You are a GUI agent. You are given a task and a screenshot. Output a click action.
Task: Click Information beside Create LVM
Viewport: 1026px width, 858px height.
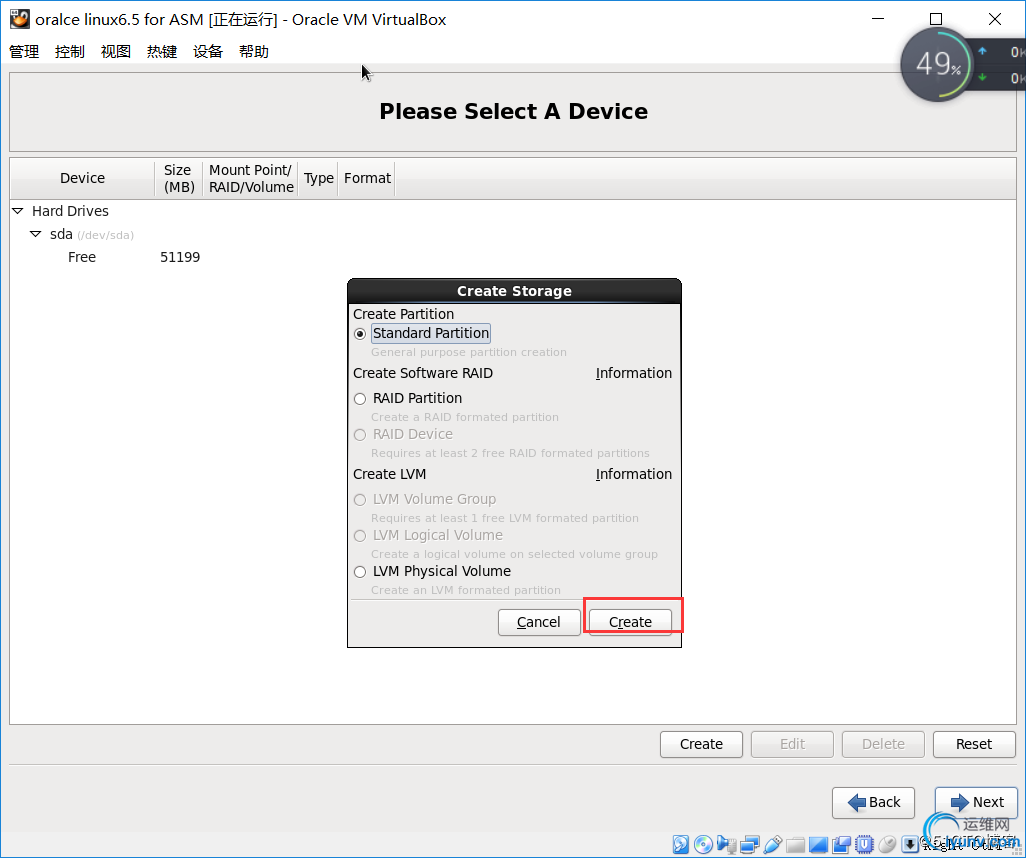[633, 474]
